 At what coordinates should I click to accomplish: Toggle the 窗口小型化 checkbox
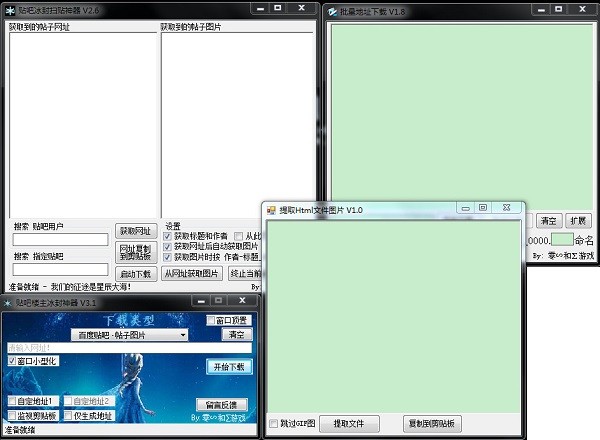[12, 361]
